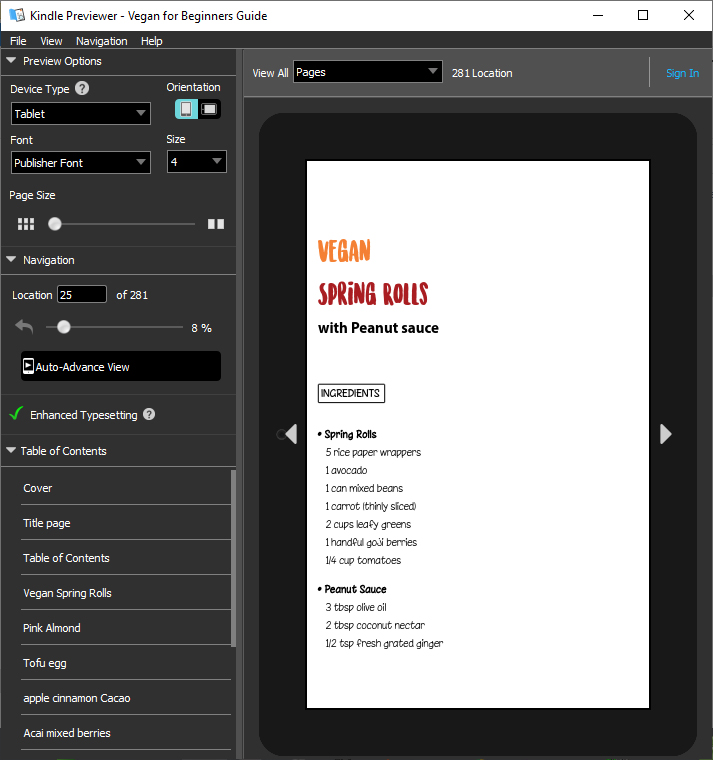Collapse the Table of Contents section
The image size is (713, 760).
click(11, 450)
